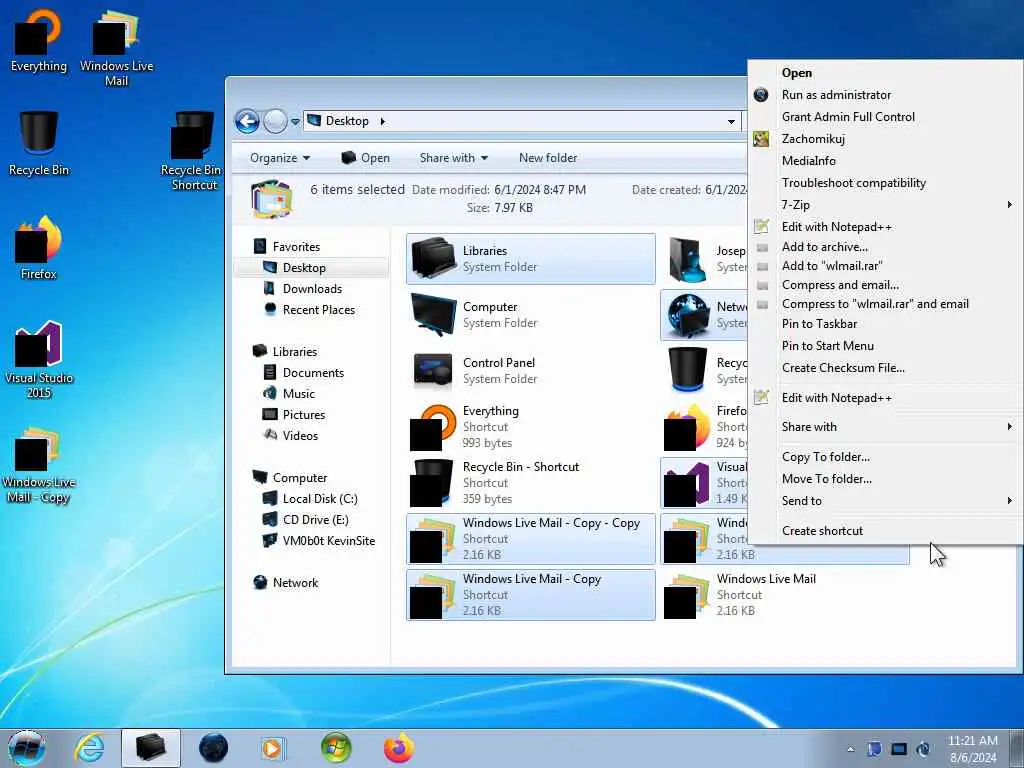Click the taskbar clock showing 11:21 AM
The image size is (1024, 768).
click(972, 749)
